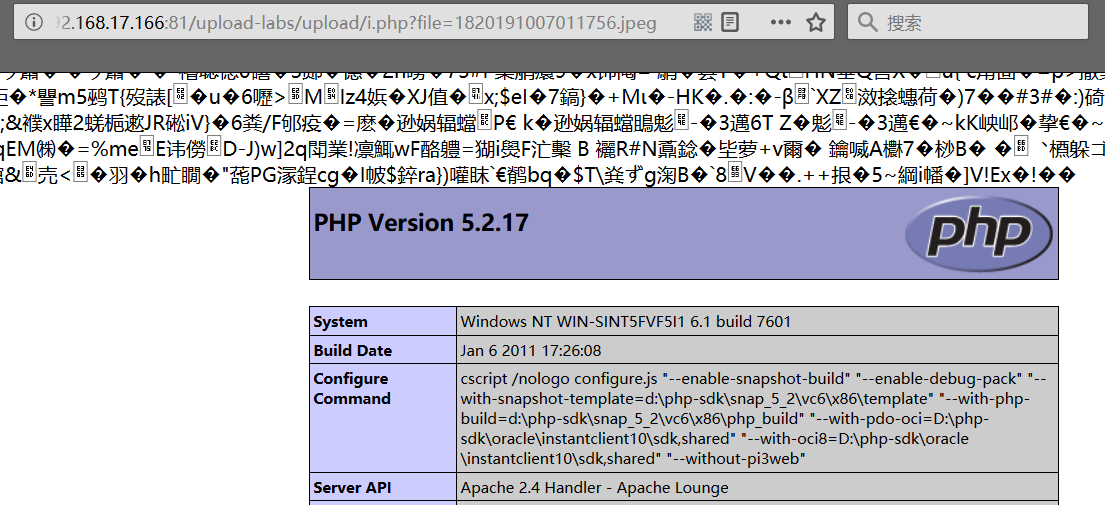Open the QR code icon in address bar
Screen dimensions: 1105x505
[x=703, y=22]
